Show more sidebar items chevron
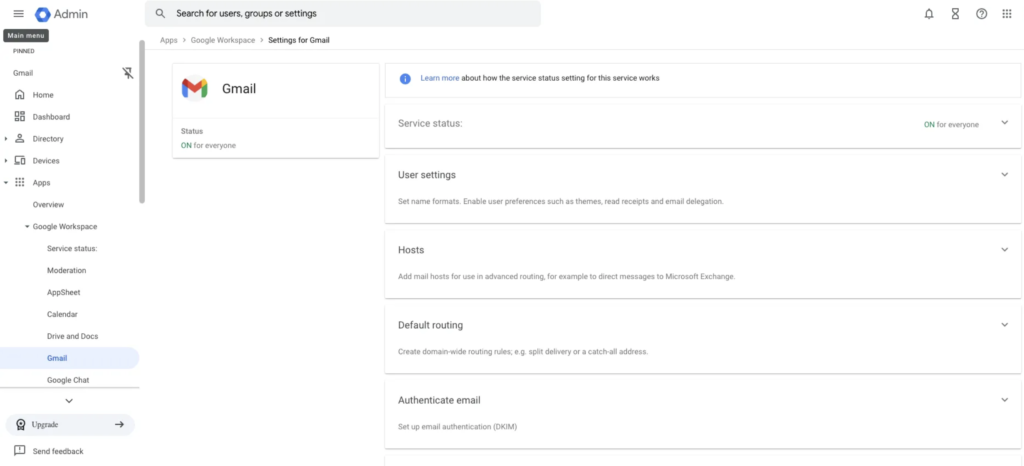The height and width of the screenshot is (466, 1024). 69,401
